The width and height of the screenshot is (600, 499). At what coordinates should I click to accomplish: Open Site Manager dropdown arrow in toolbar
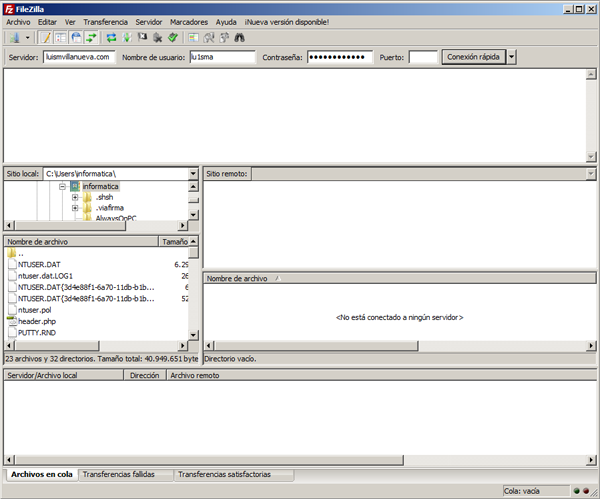27,38
